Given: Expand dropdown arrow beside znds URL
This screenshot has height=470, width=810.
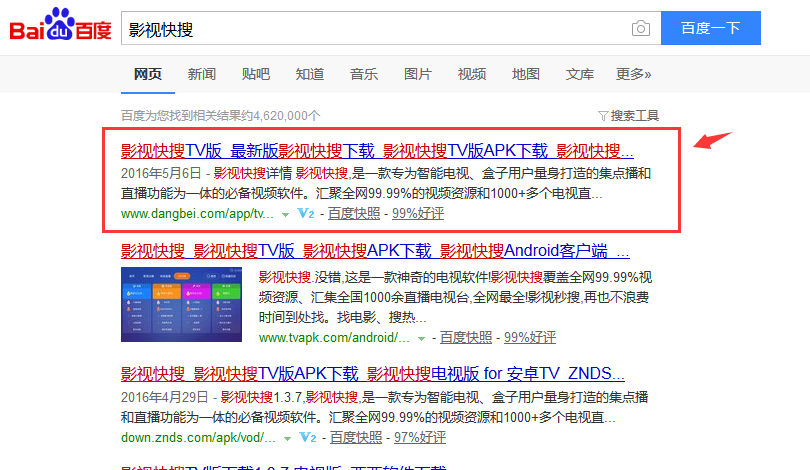Looking at the screenshot, I should point(287,439).
